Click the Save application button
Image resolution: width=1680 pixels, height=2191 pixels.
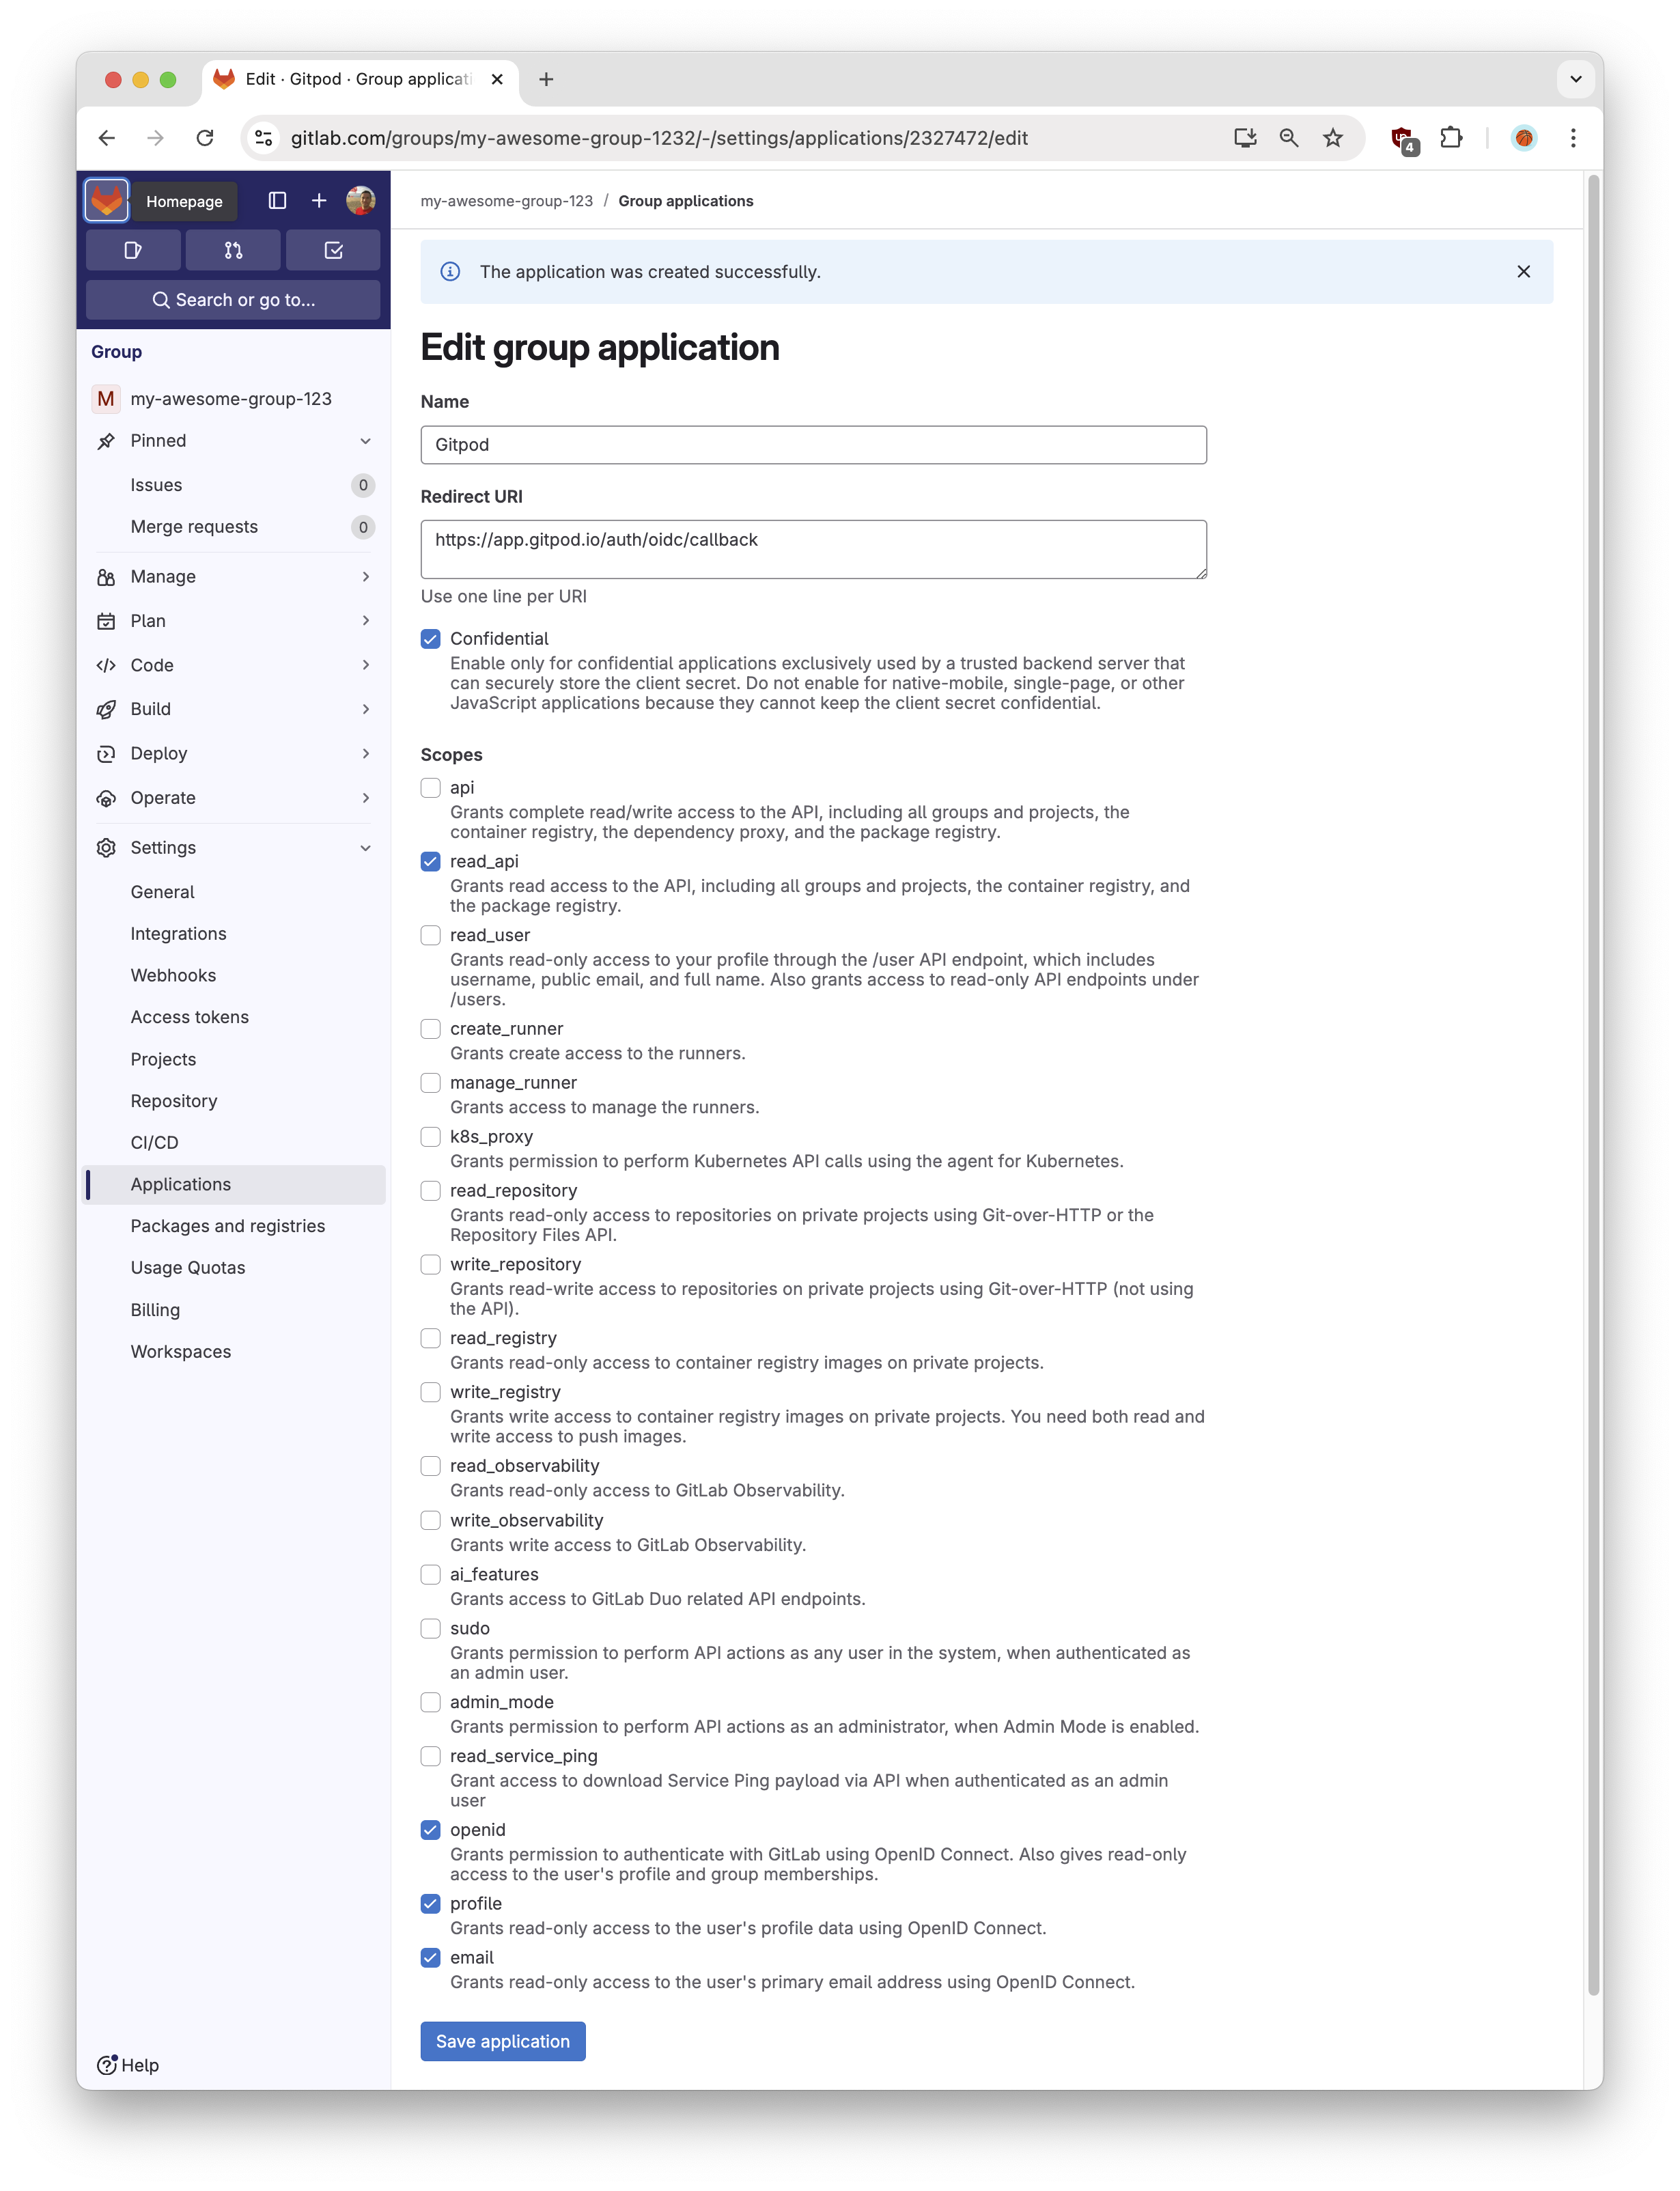(x=502, y=2041)
